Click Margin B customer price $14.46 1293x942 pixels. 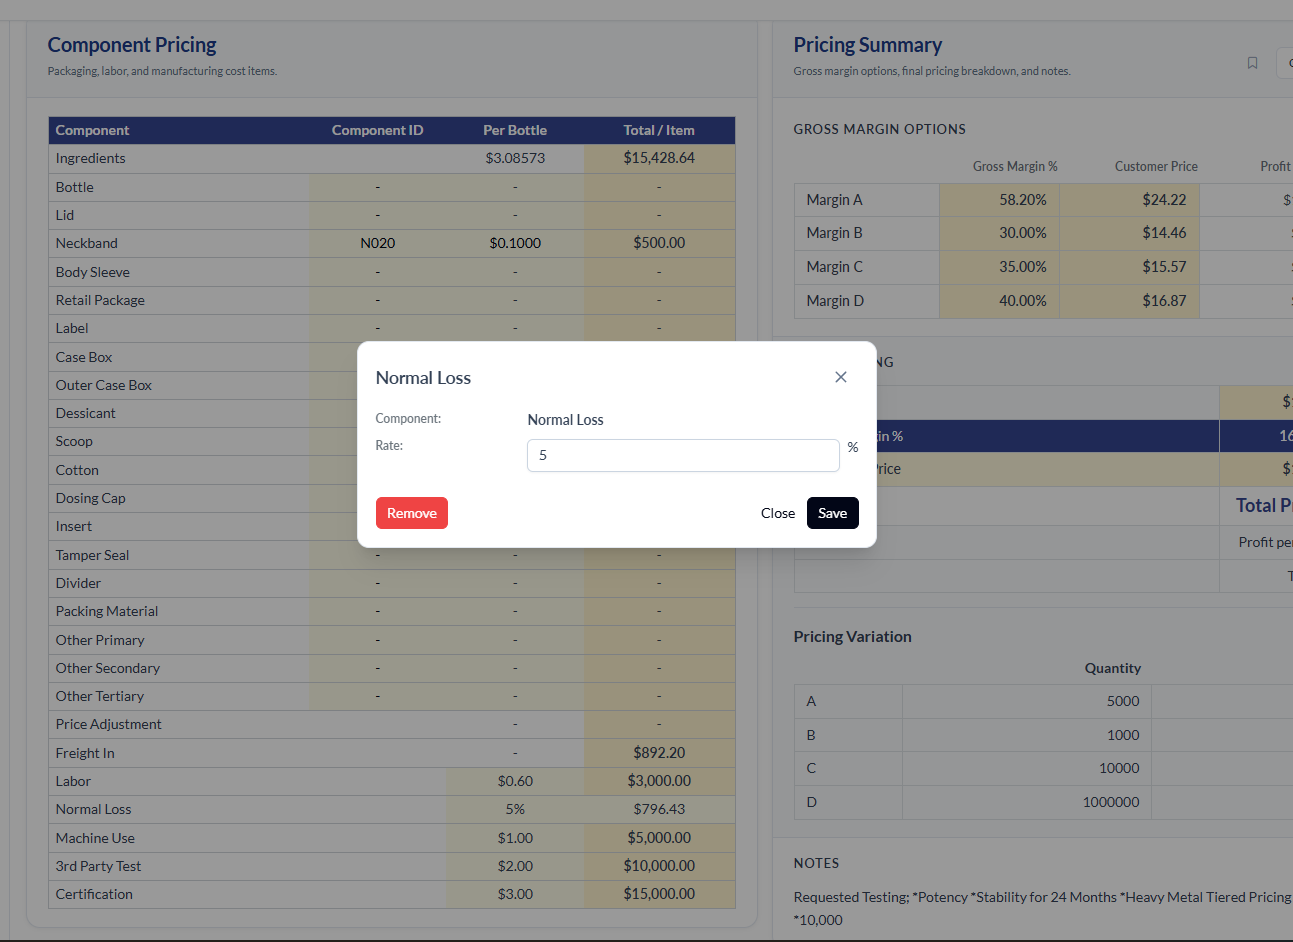tap(1164, 233)
